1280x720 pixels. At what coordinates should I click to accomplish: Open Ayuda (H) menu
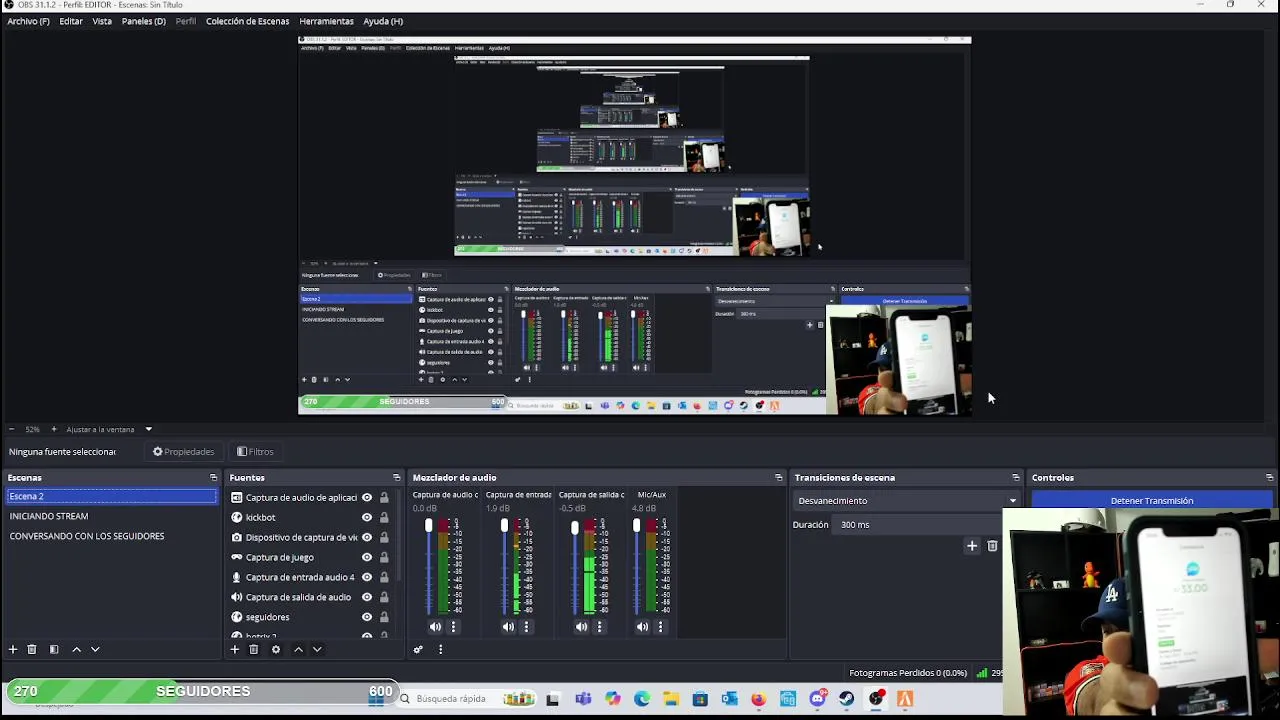click(383, 21)
